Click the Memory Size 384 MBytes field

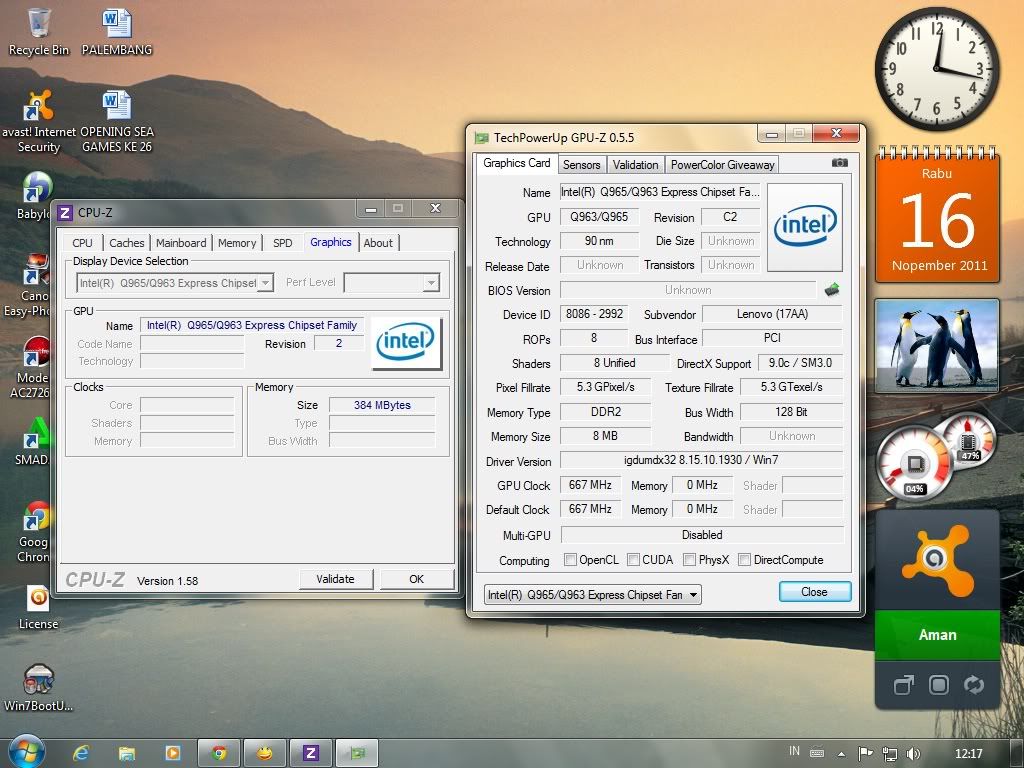tap(382, 405)
